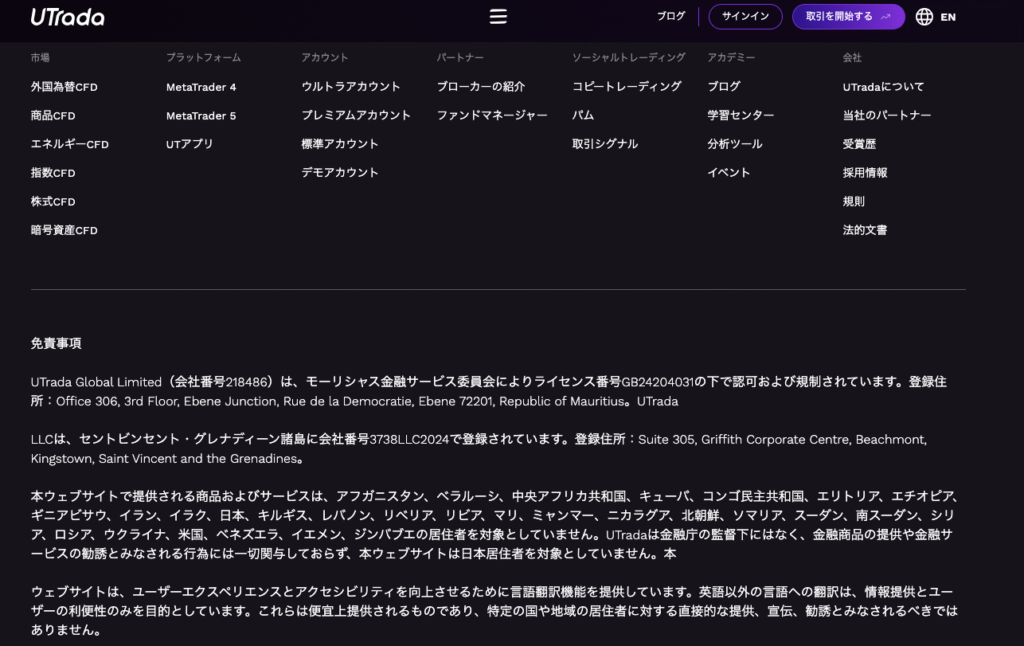Open the ファンドマネージャー link
1024x646 pixels.
point(492,115)
